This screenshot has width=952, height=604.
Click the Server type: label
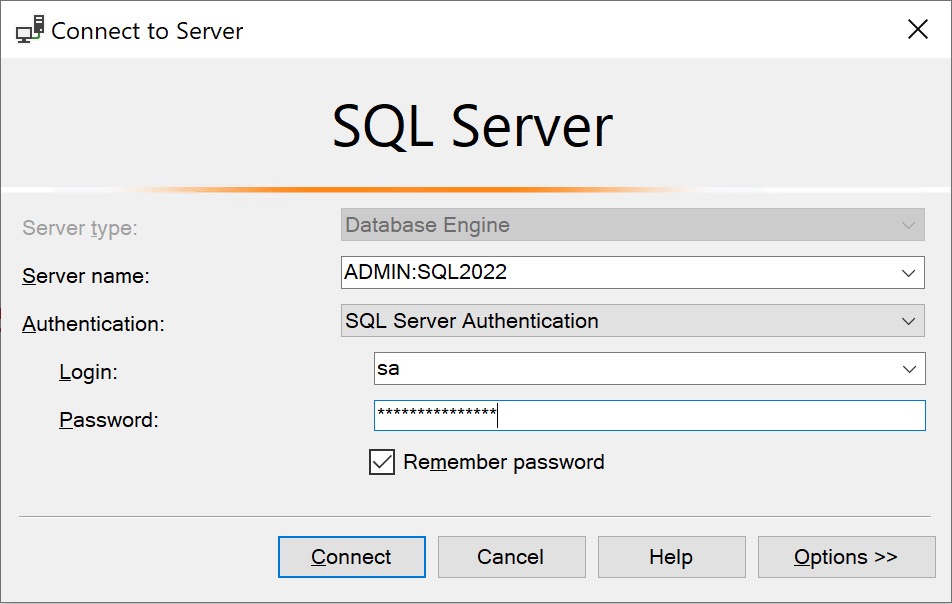pos(80,228)
